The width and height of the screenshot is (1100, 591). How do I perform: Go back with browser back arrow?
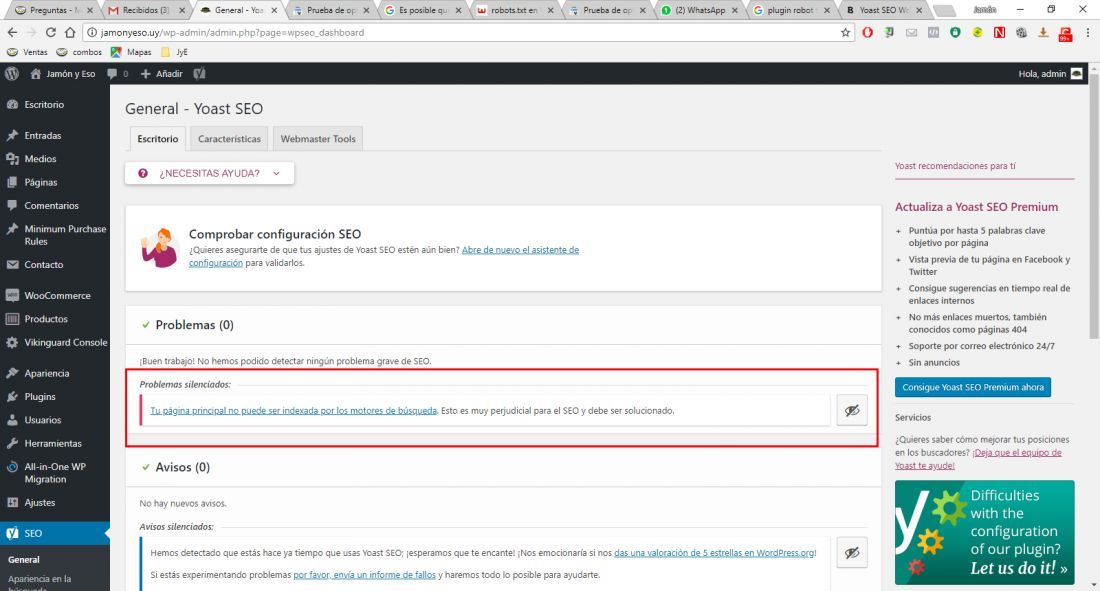12,32
